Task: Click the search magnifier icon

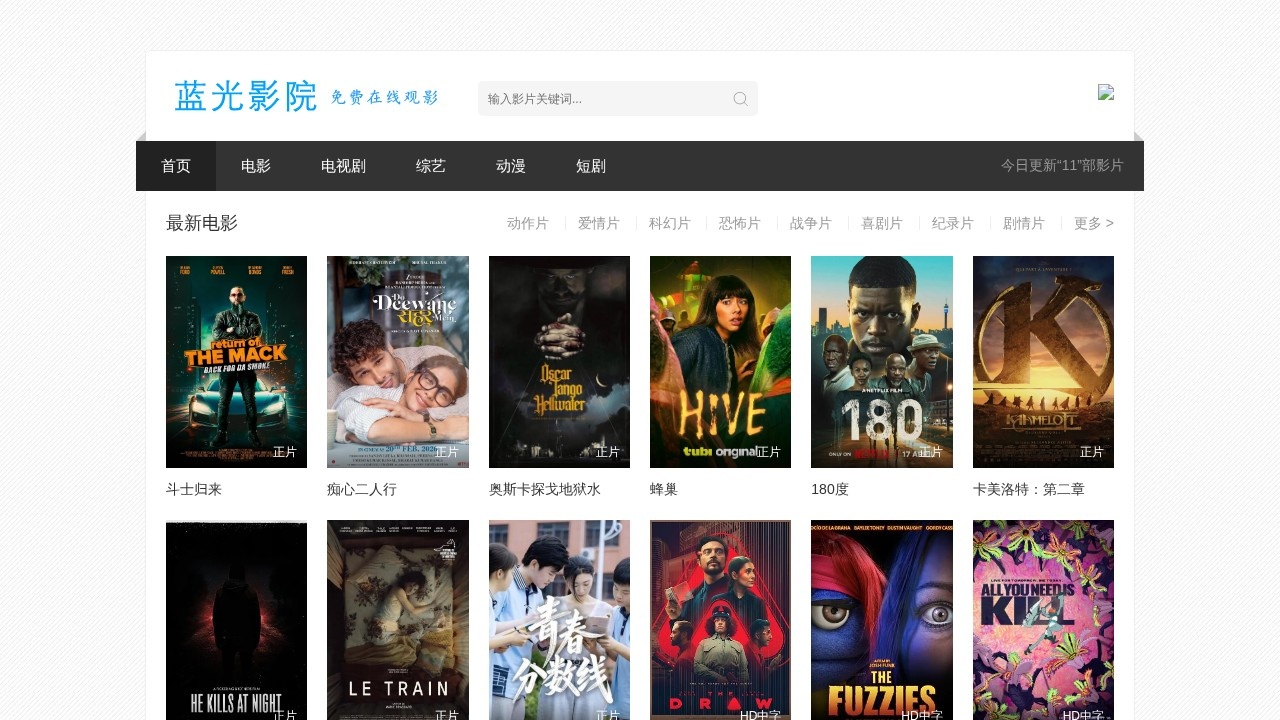Action: tap(740, 99)
